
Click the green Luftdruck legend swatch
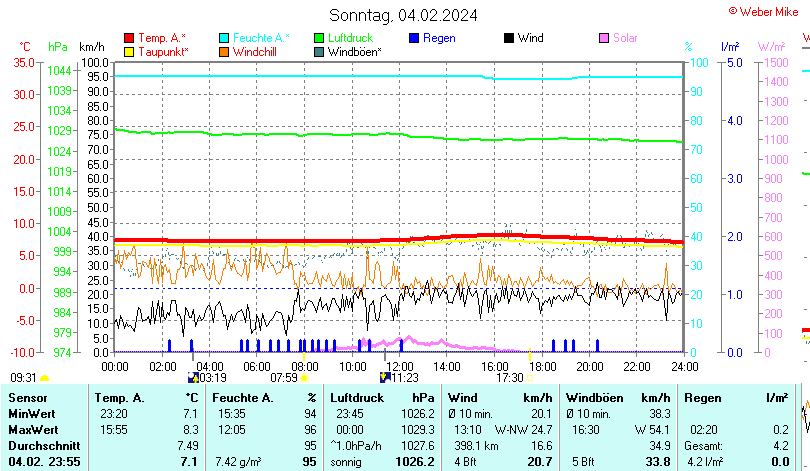tap(320, 38)
